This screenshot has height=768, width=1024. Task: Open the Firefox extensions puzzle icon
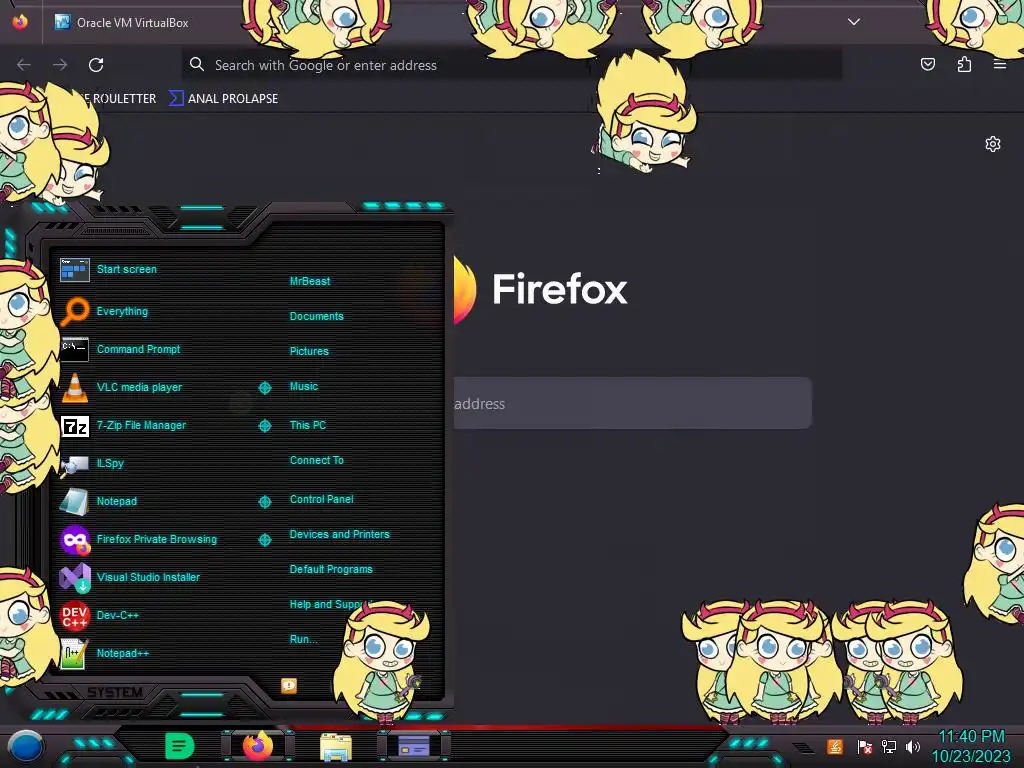964,64
